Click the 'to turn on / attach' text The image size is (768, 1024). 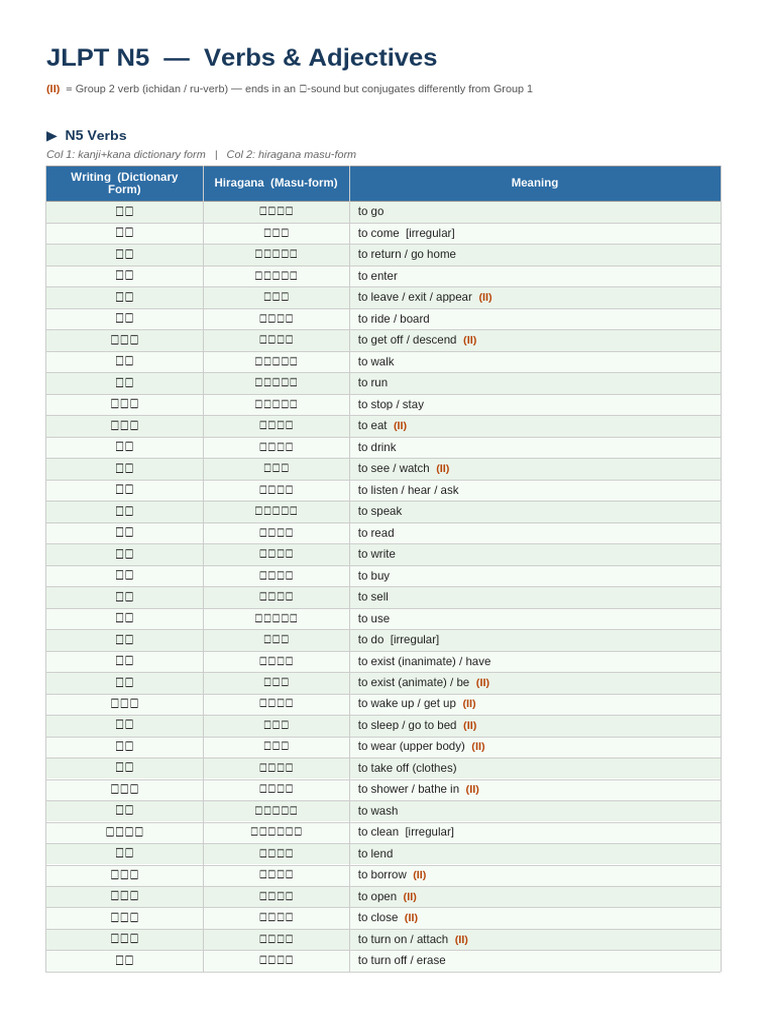403,939
